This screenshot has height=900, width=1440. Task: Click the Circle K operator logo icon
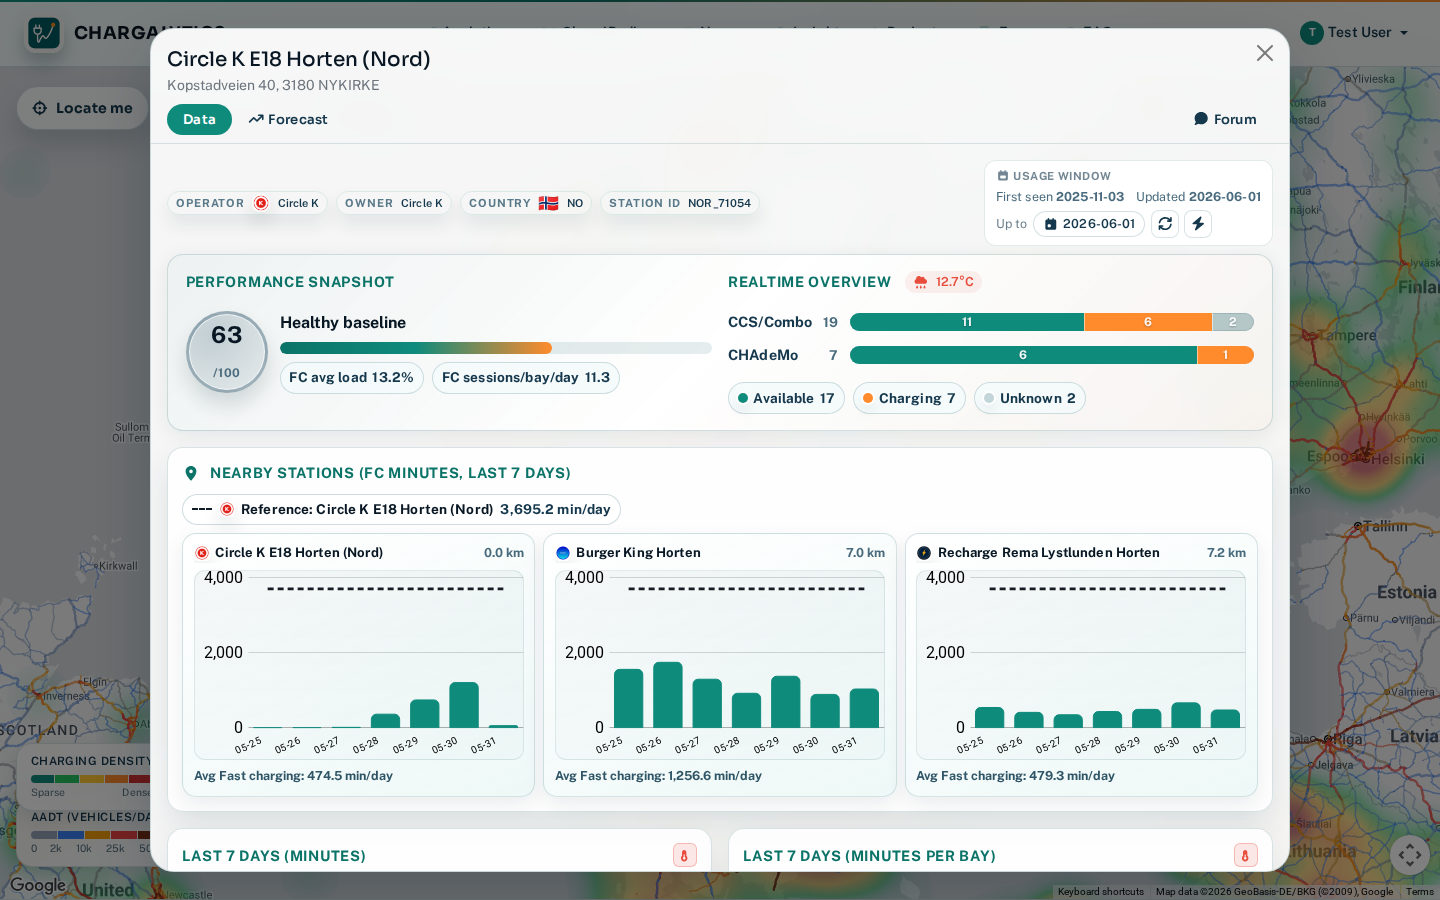(261, 203)
